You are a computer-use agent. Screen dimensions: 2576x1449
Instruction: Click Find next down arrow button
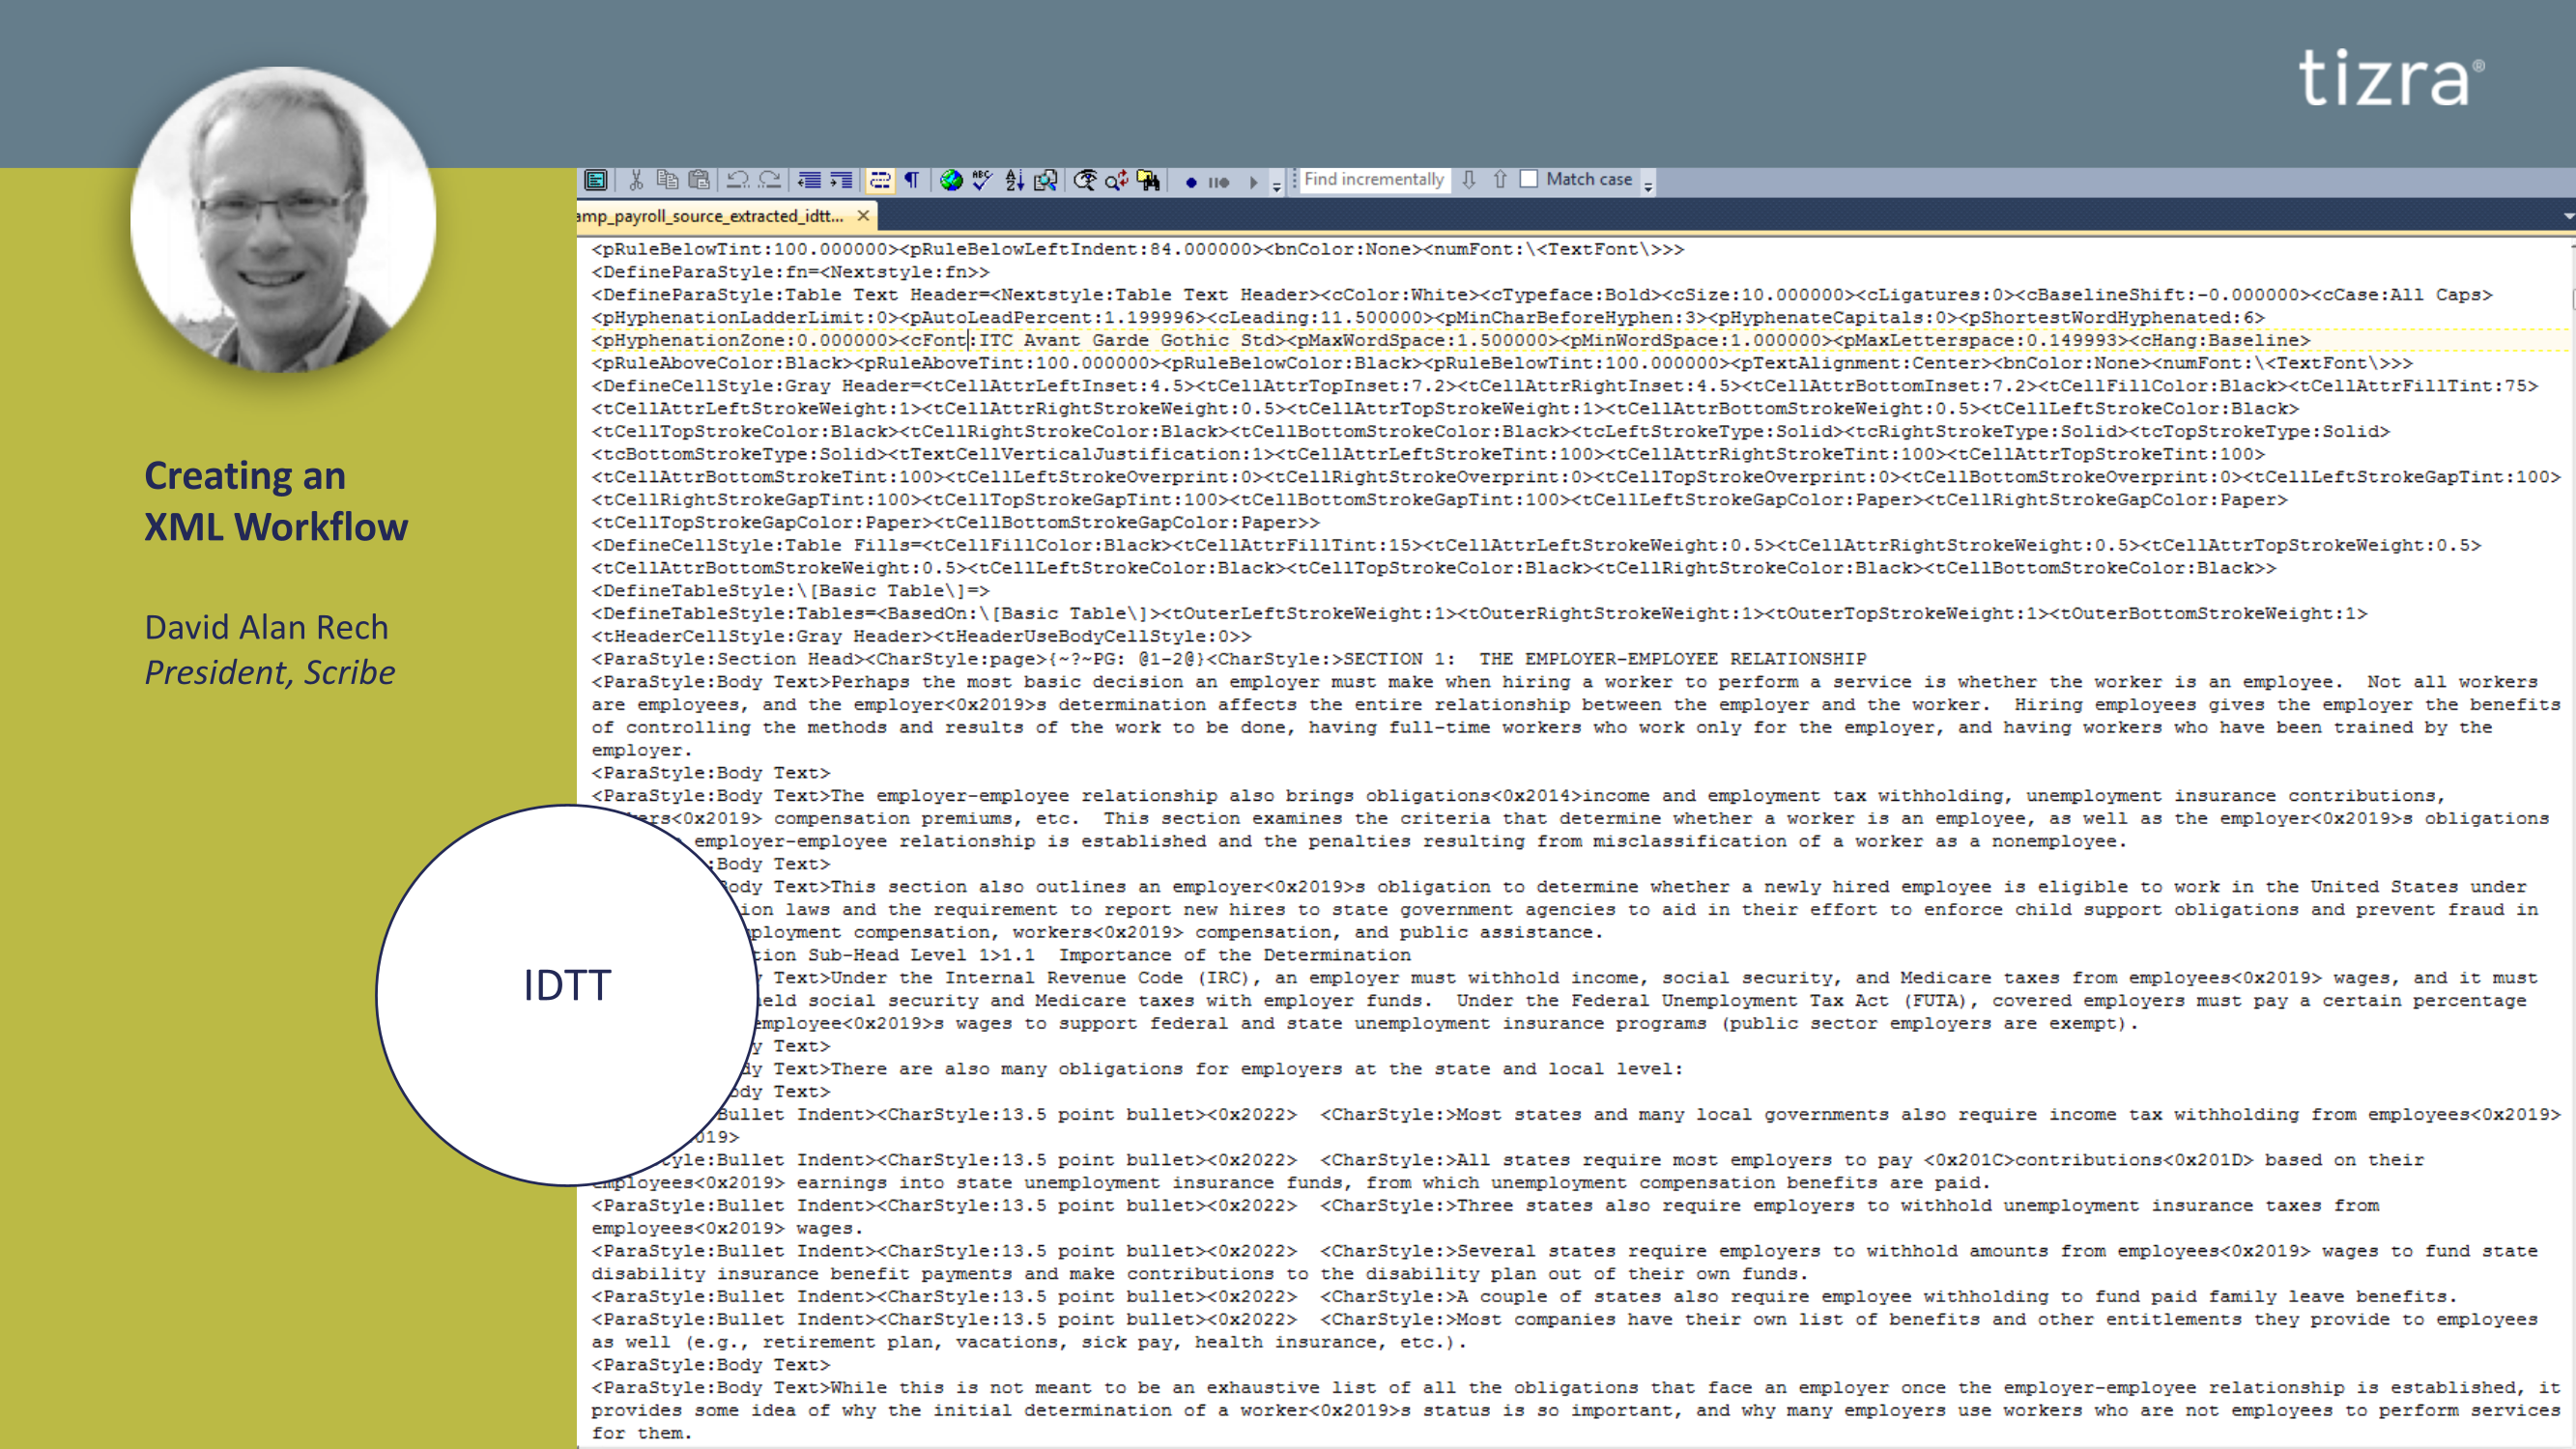[x=1468, y=179]
